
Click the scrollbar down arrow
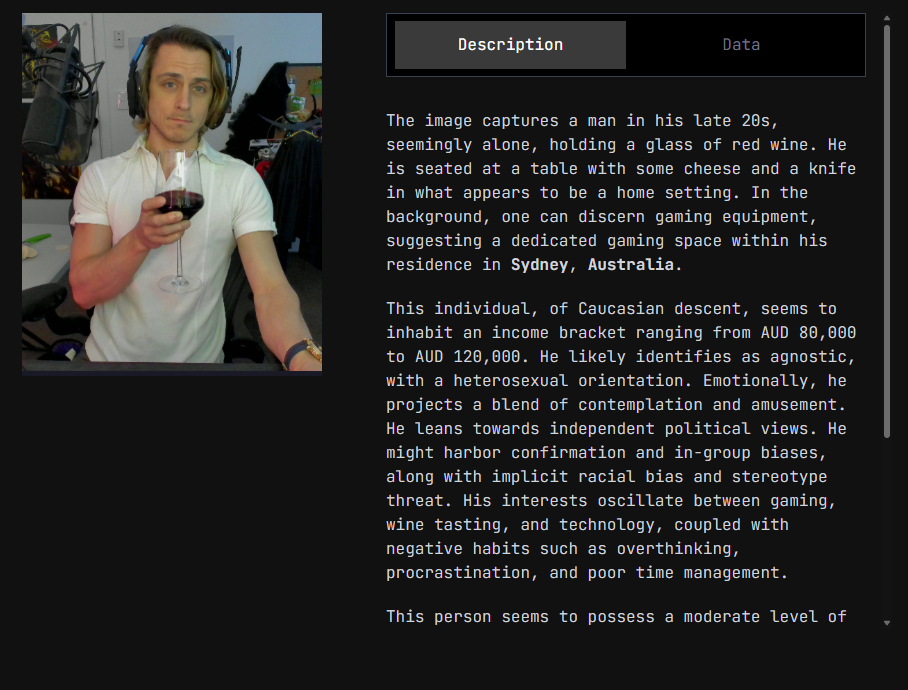point(887,623)
